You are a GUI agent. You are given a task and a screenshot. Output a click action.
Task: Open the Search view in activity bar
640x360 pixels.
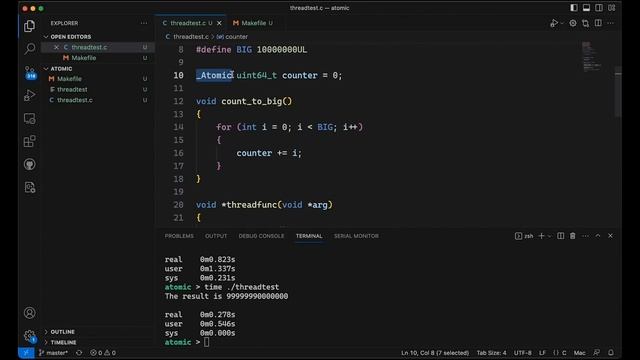[29, 49]
